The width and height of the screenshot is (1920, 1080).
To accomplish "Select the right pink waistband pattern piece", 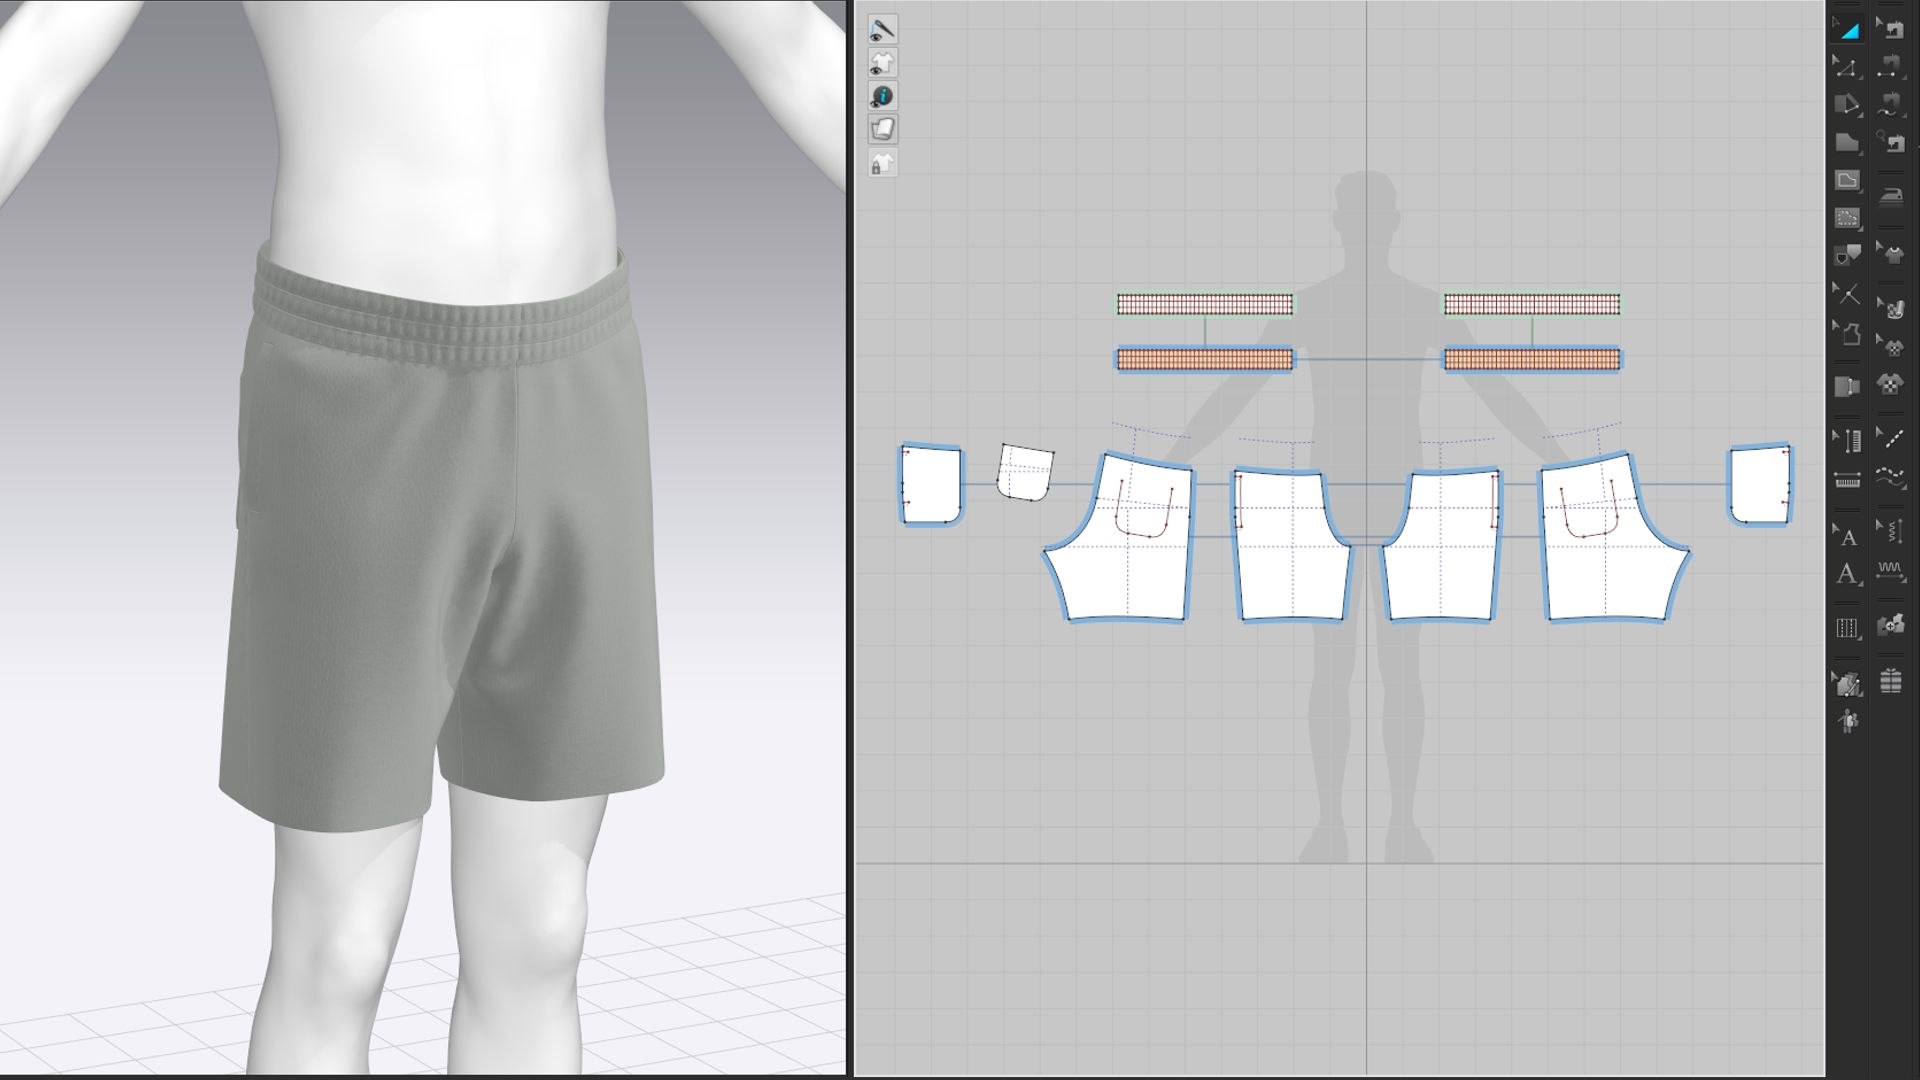I will [1531, 359].
